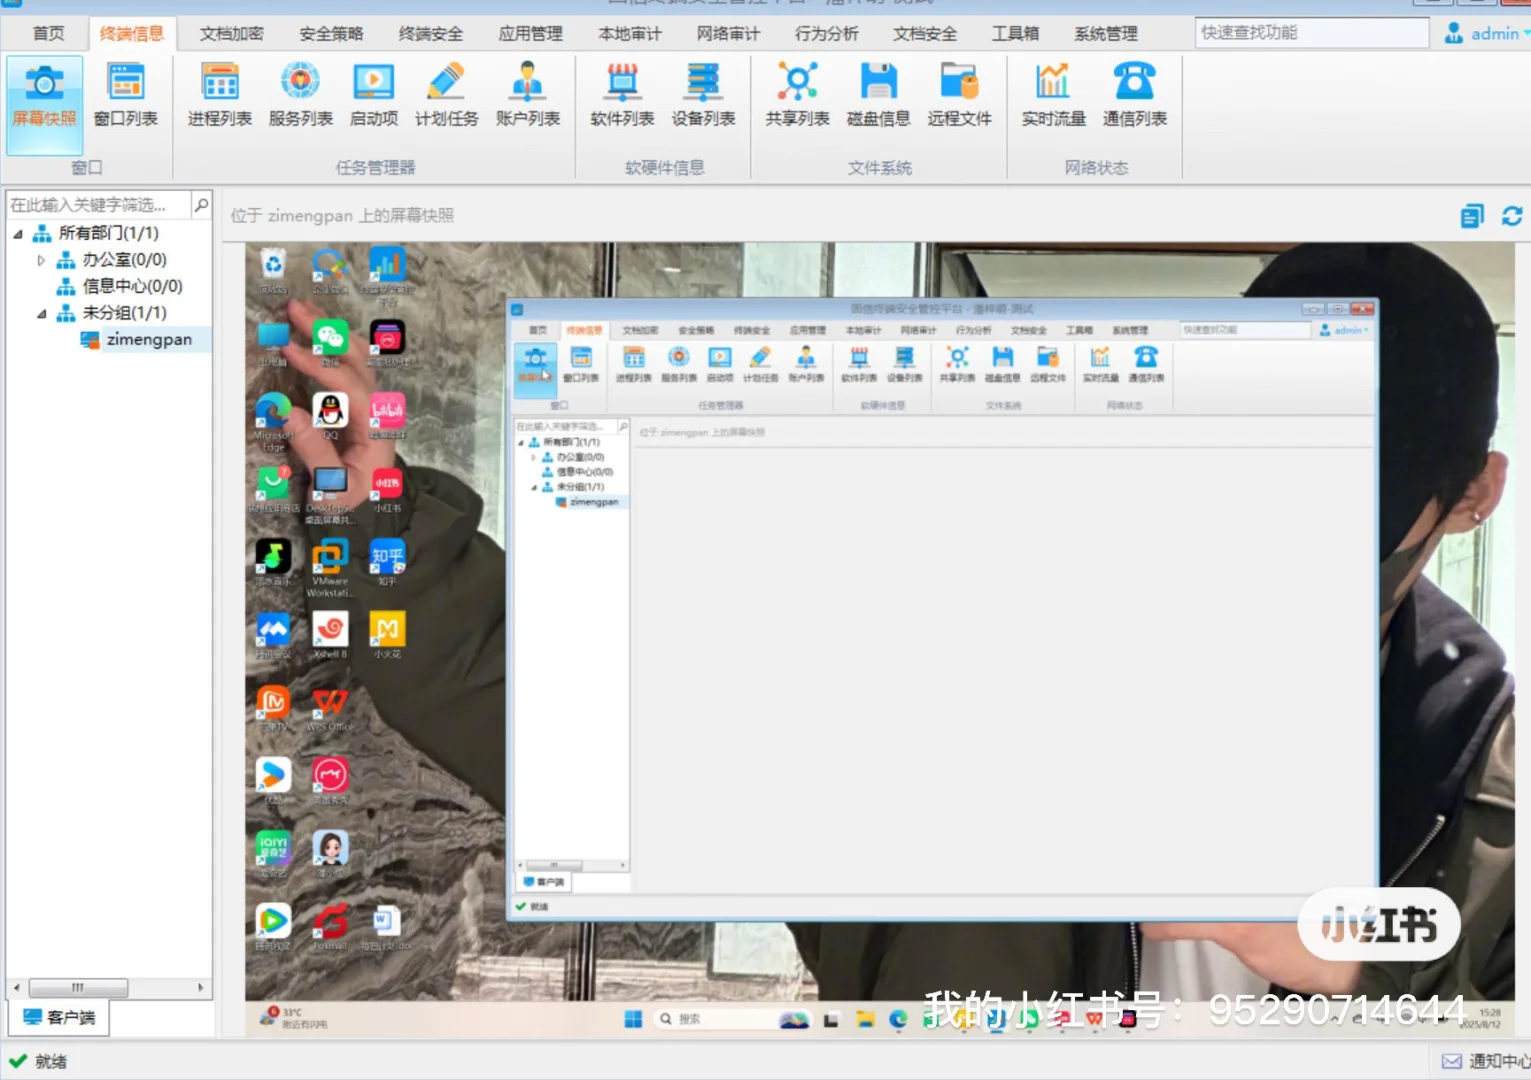Select the 未分组(1/1) group

point(124,313)
